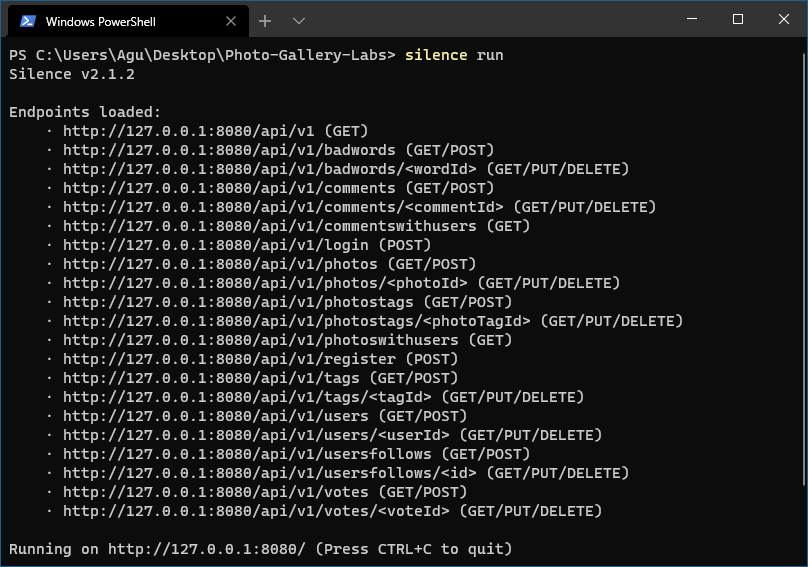The height and width of the screenshot is (567, 808).
Task: Click the /api/v1/votes (GET/POST) line
Action: tap(265, 492)
